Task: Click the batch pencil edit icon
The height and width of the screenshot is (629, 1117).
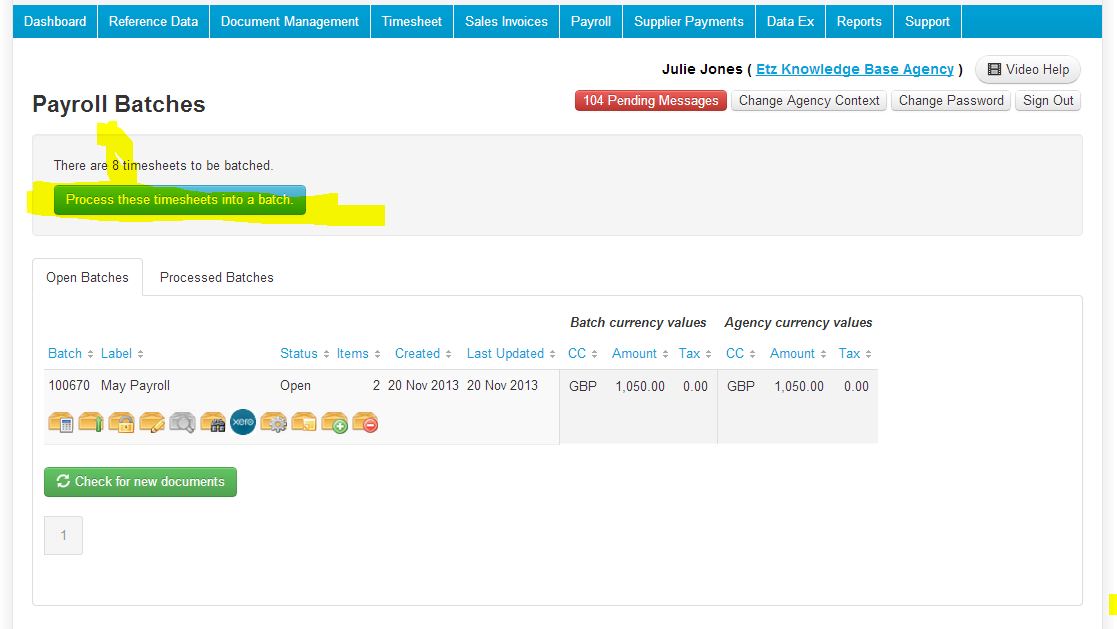Action: tap(152, 422)
